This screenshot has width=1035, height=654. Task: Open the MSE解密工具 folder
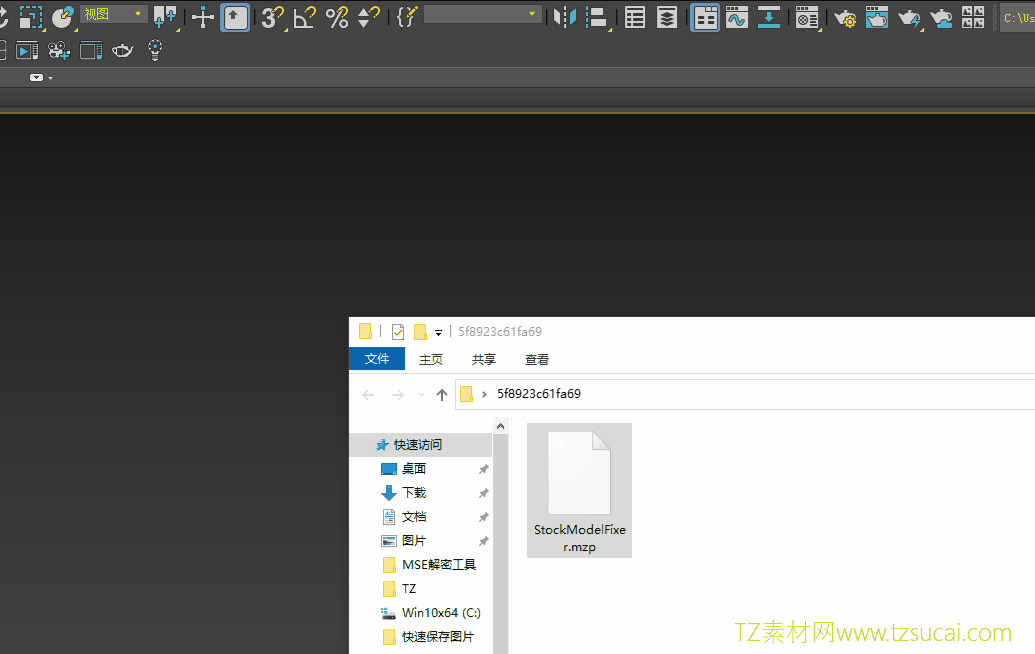[438, 565]
